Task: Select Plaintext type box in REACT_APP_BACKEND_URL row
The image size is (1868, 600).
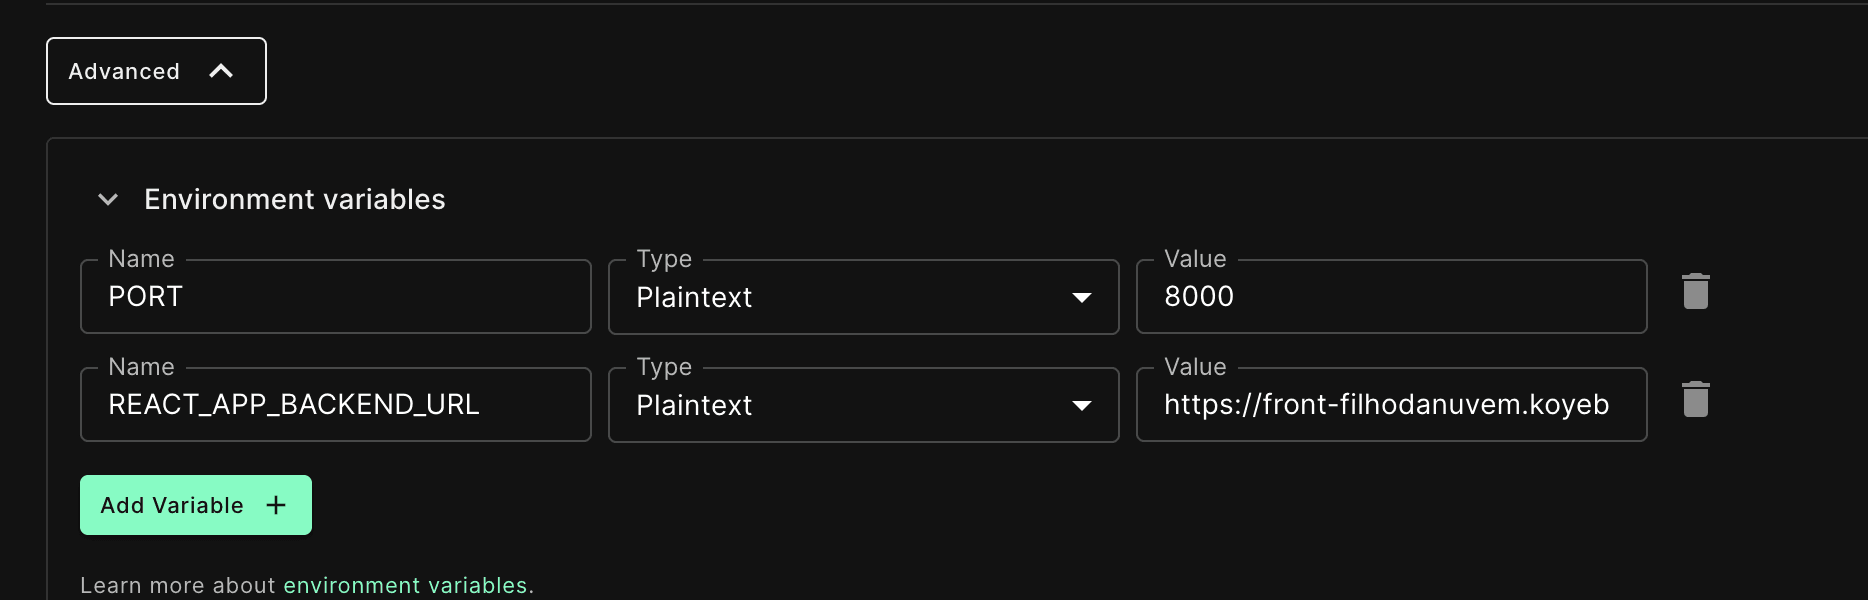Action: [x=840, y=405]
